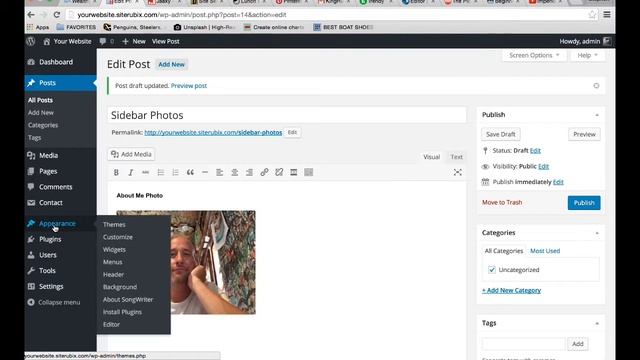Edit the post Status link
The image size is (640, 360).
[535, 151]
